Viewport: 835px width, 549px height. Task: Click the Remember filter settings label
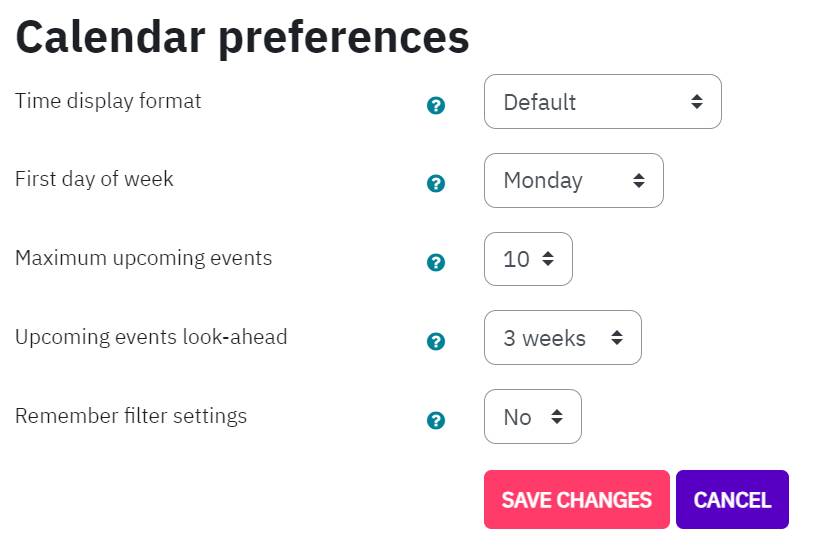(x=131, y=416)
